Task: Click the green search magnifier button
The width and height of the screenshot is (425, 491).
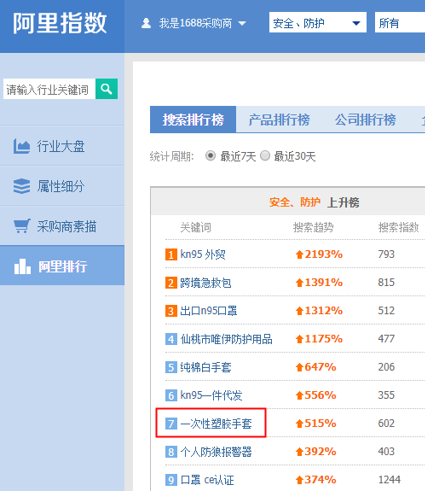Action: [107, 89]
